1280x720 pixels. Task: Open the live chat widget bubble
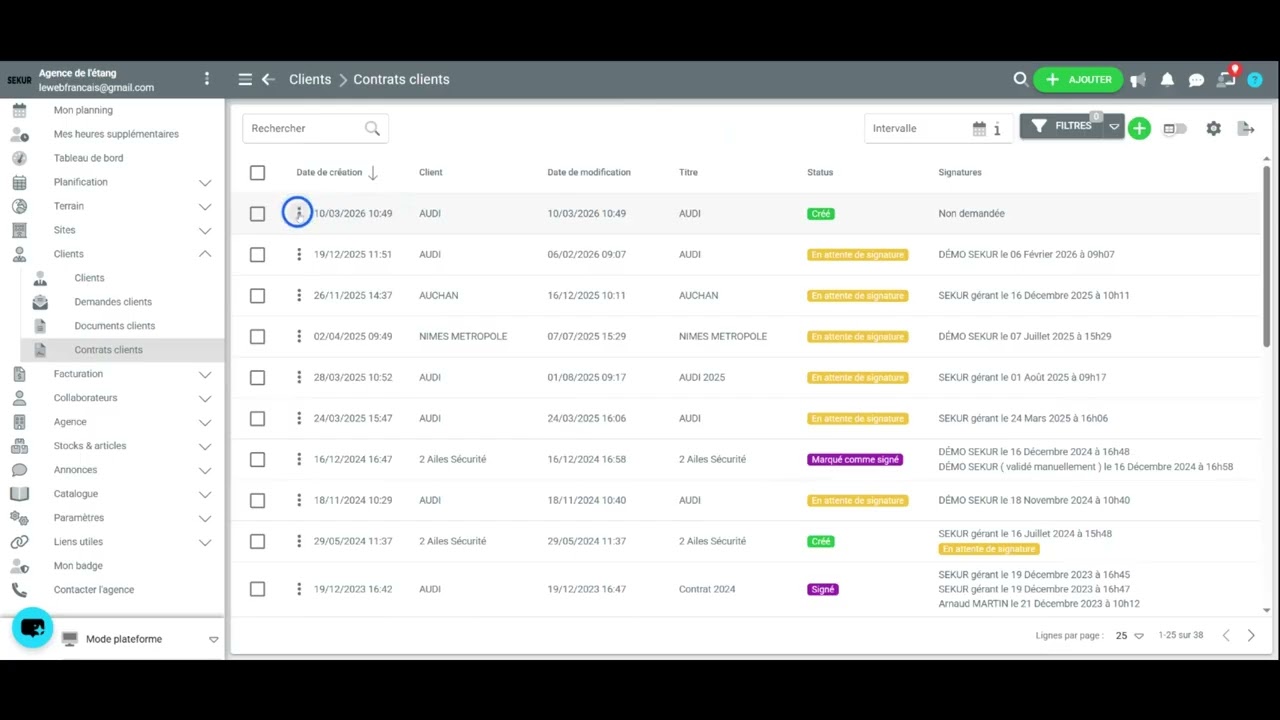(32, 628)
